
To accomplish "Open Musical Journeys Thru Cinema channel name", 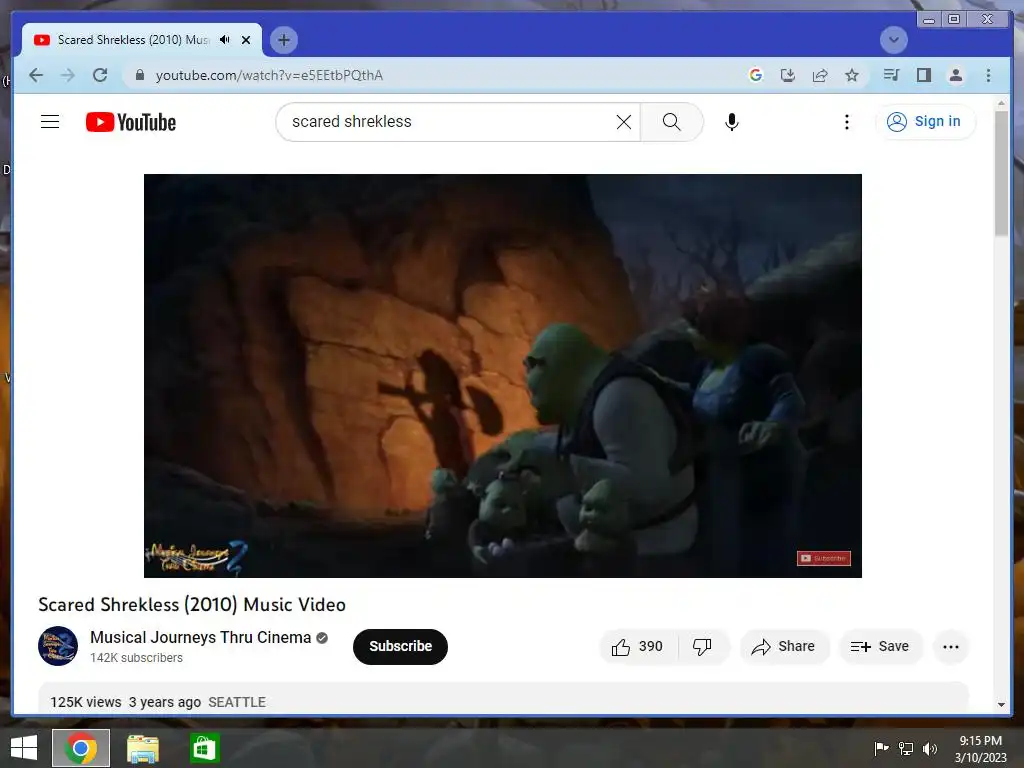I will pos(200,637).
